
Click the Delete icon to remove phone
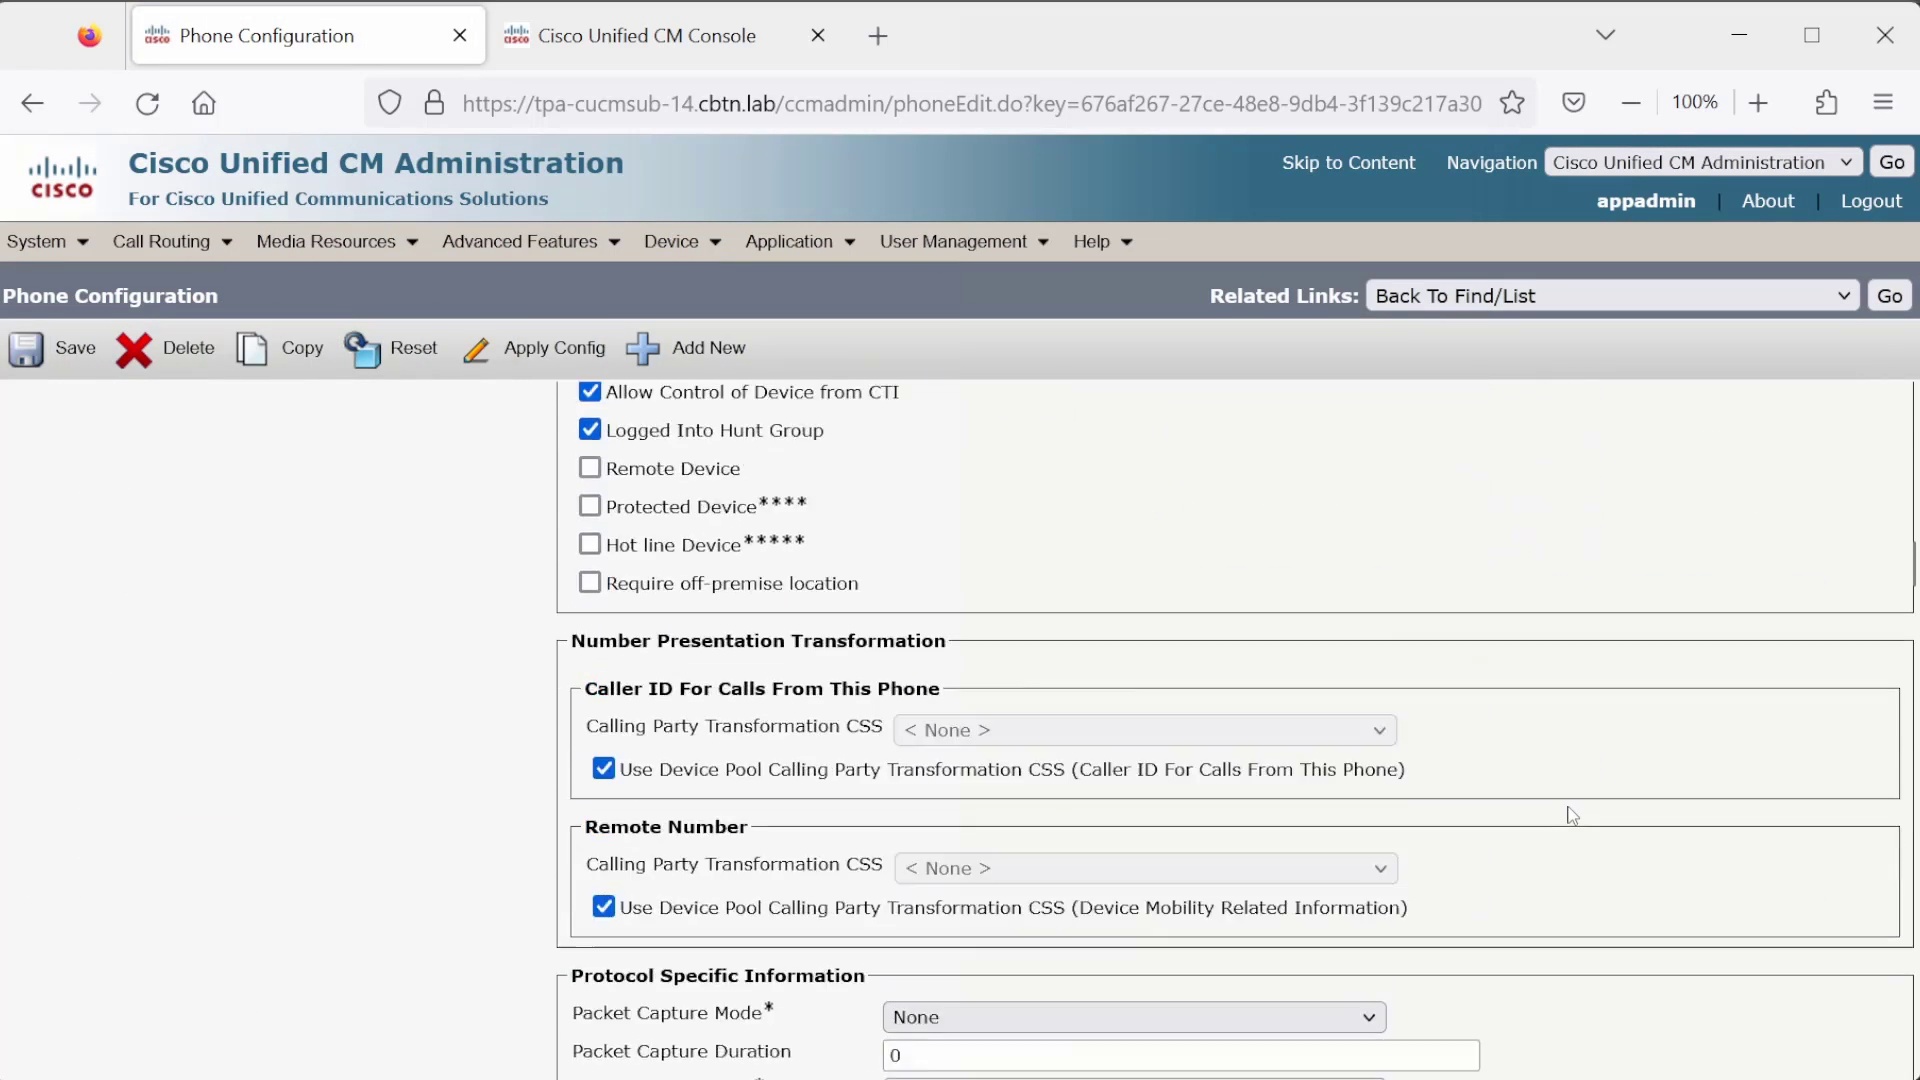133,347
